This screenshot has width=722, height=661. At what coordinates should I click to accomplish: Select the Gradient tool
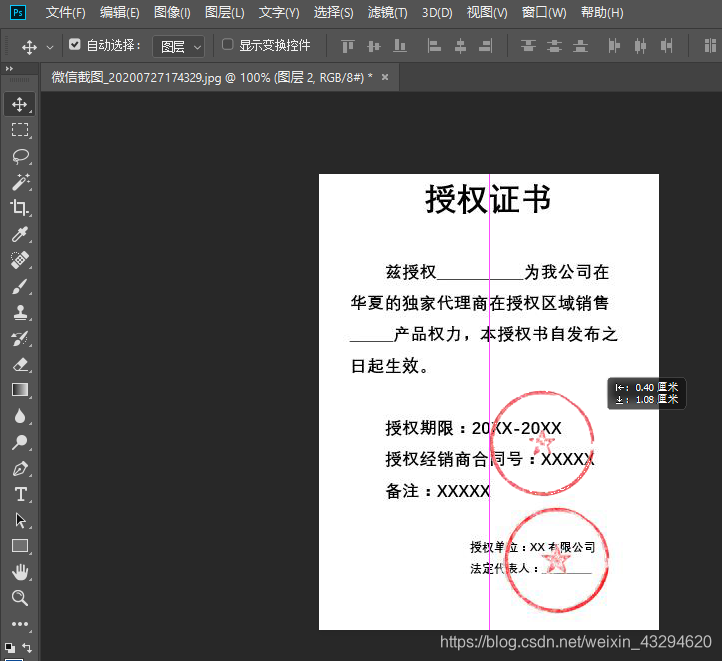(x=20, y=390)
